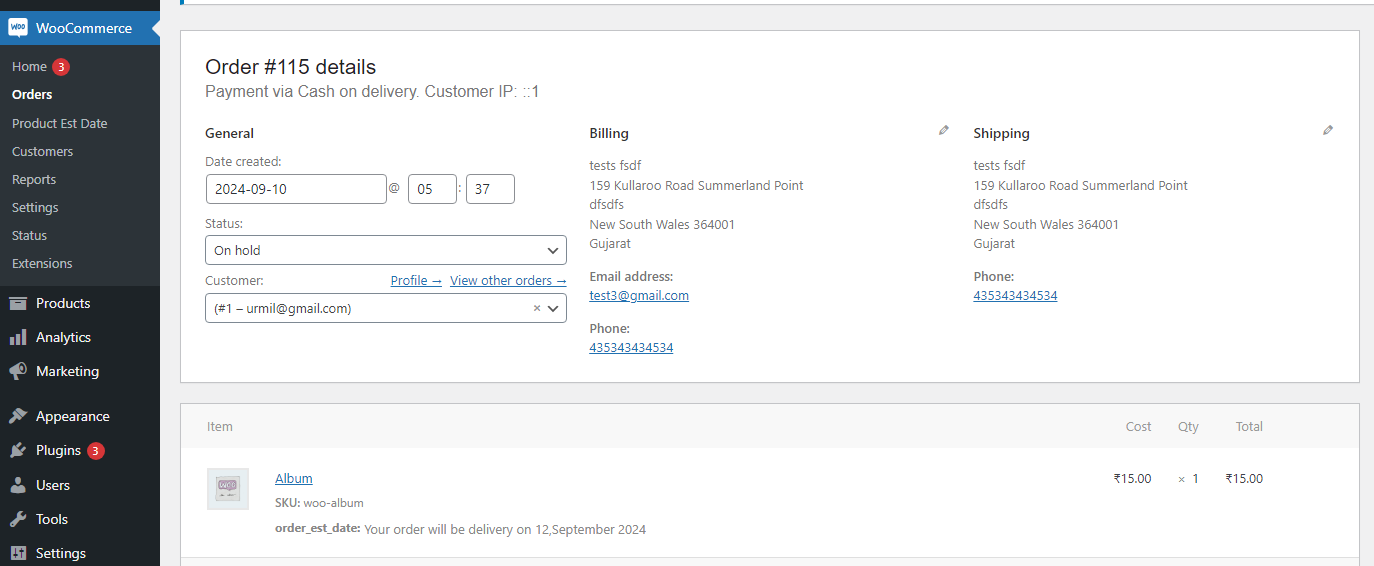
Task: Open the order Status dropdown
Action: pos(385,250)
